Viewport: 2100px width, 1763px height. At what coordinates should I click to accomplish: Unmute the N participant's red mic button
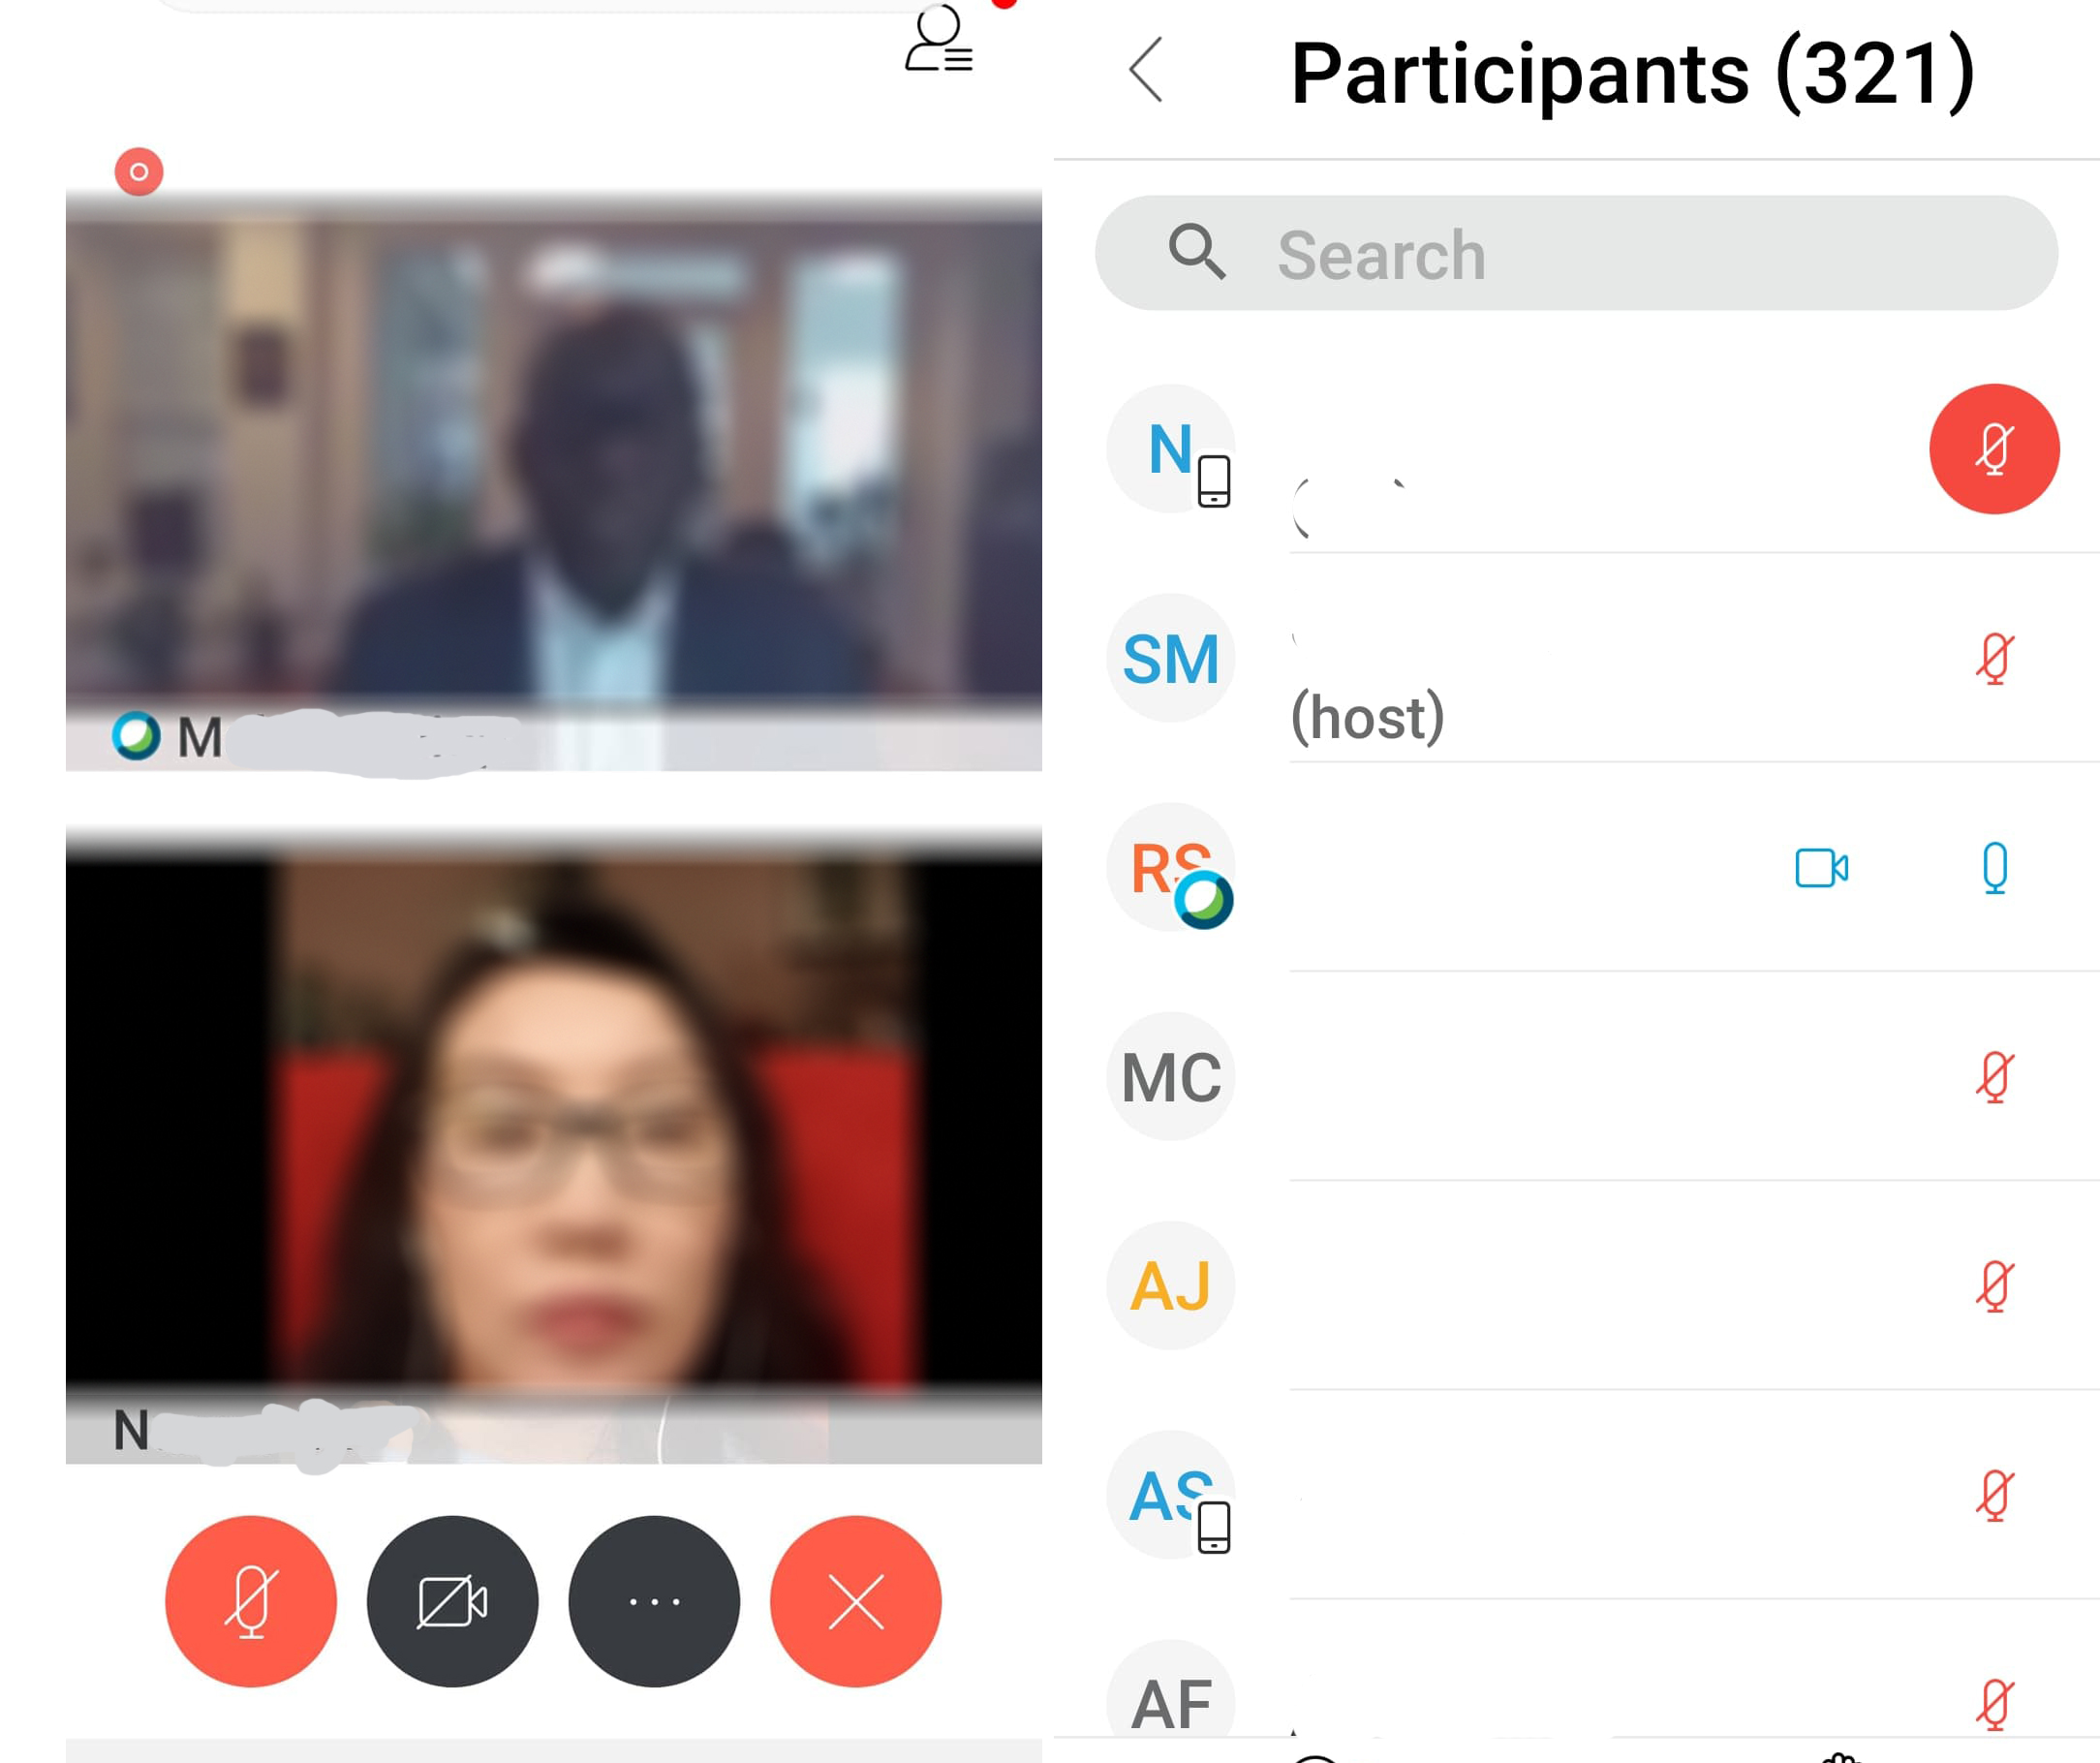[x=1994, y=449]
